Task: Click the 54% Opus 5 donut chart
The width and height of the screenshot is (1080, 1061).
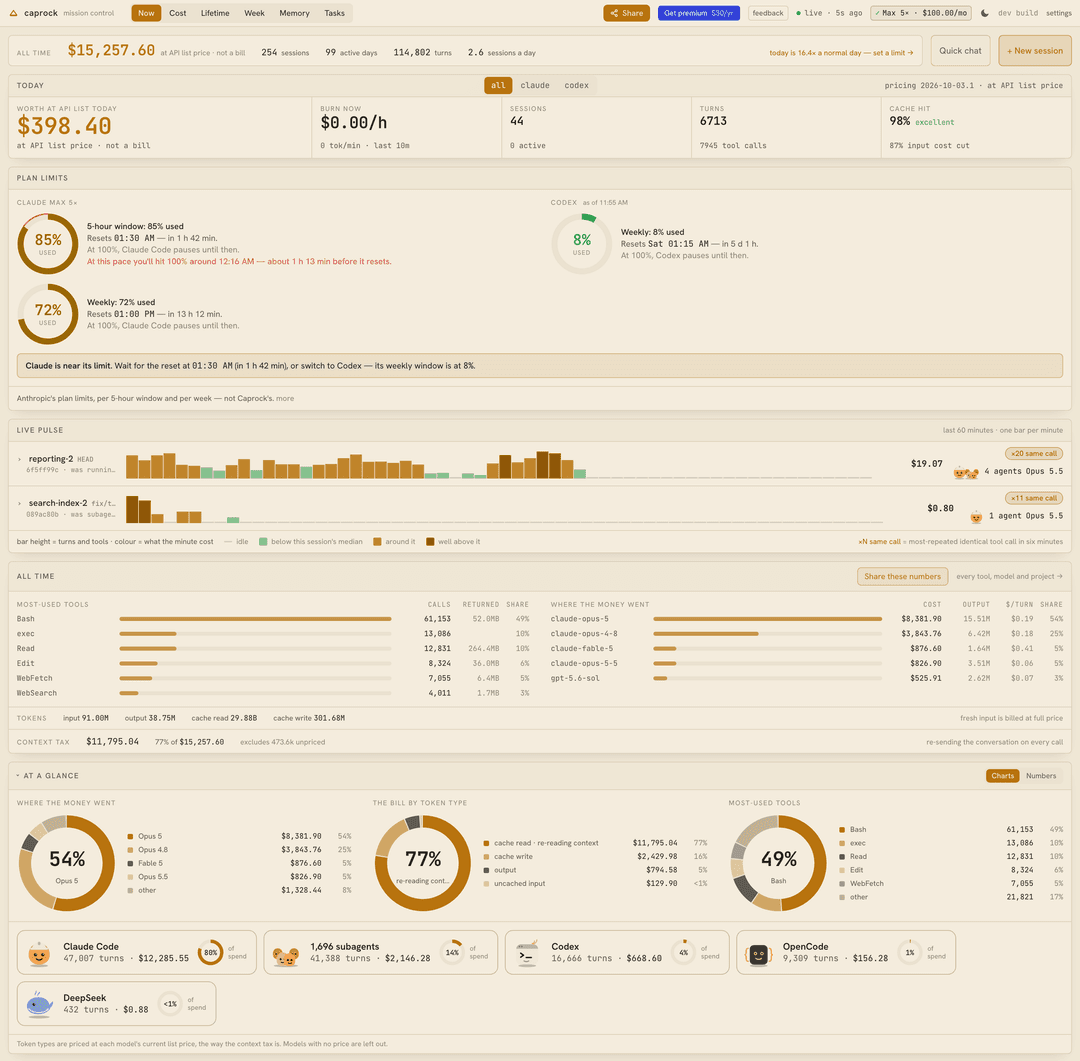Action: [67, 863]
